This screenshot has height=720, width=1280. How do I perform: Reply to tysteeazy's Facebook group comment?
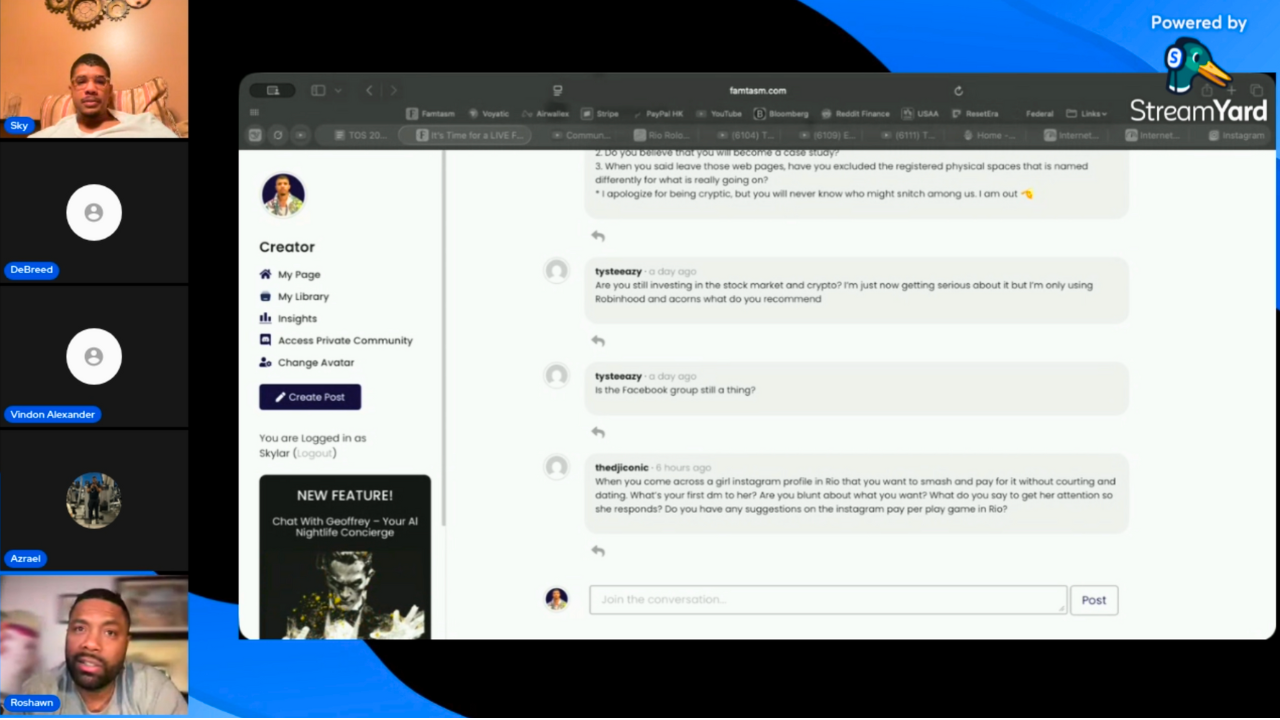point(598,432)
